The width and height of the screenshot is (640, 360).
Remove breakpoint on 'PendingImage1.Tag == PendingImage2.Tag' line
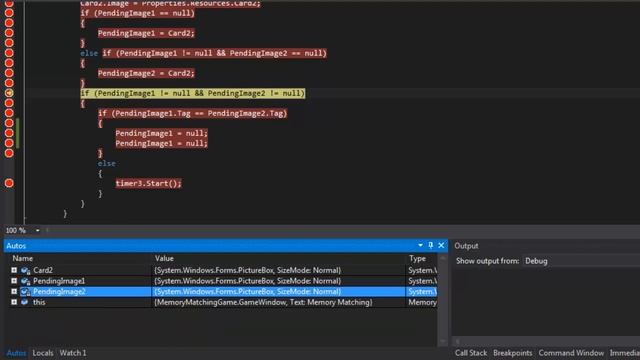tap(9, 113)
